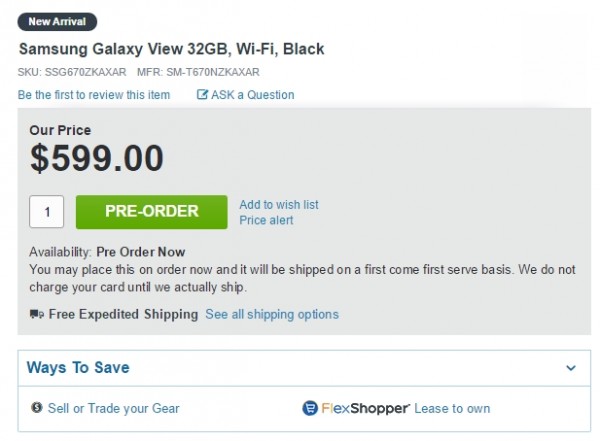Screen dimensions: 600x441
Task: Click the $599.00 price text
Action: 97,158
